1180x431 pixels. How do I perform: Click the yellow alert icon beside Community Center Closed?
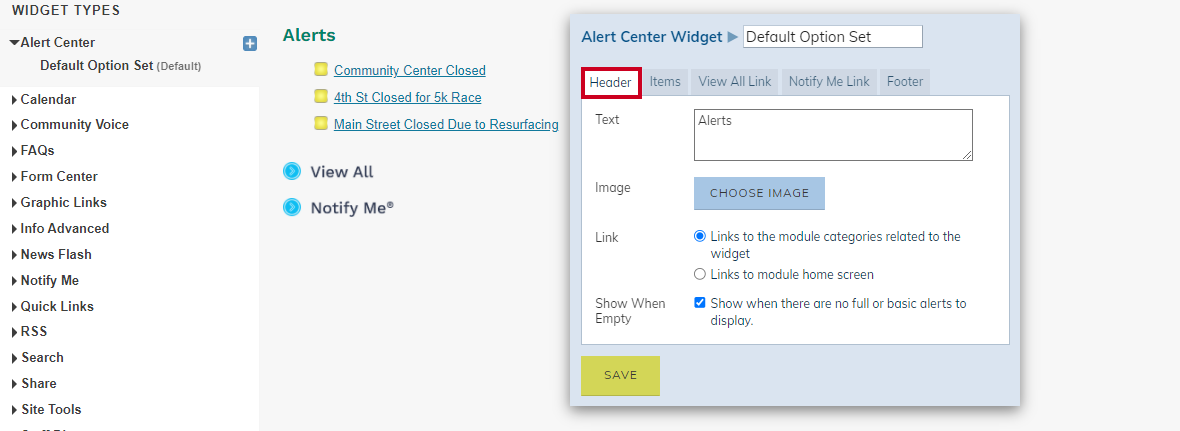coord(321,70)
